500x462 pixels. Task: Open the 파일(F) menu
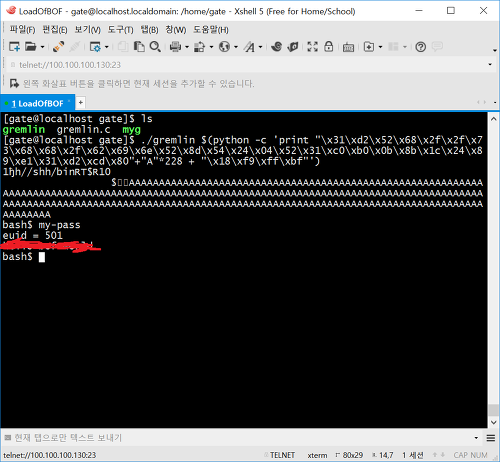22,30
